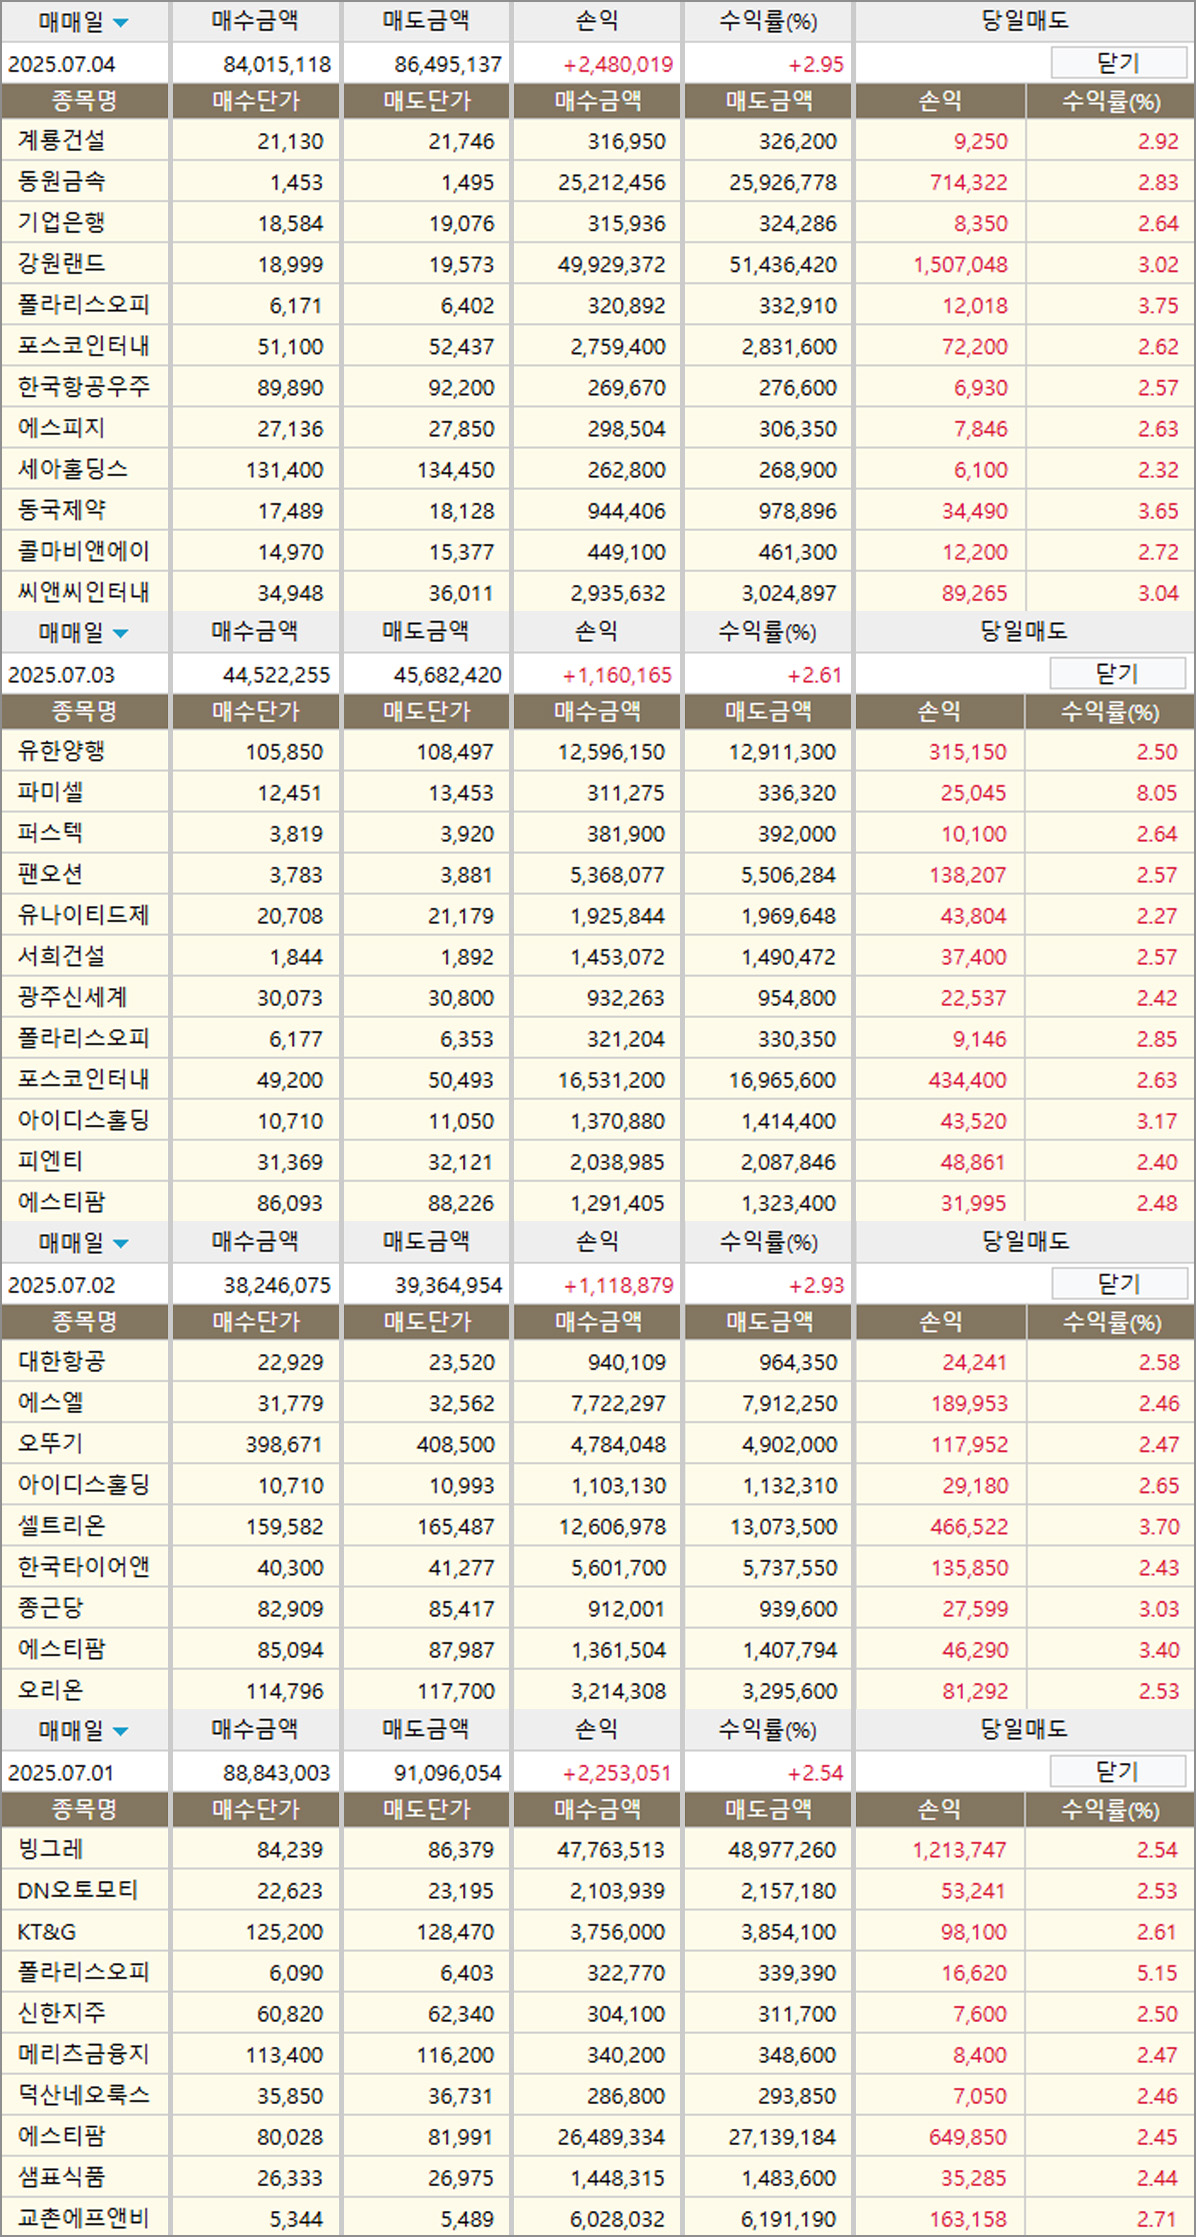This screenshot has width=1196, height=2237.
Task: Click the 세아홀딩스 stock name
Action: click(73, 469)
